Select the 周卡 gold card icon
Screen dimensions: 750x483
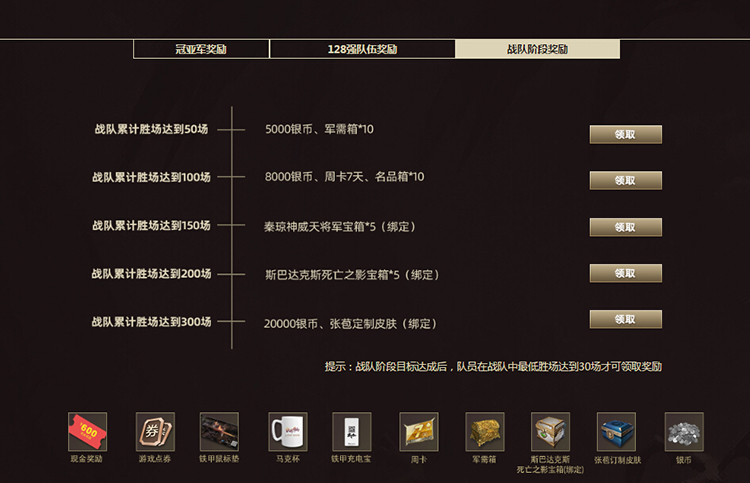tap(419, 432)
